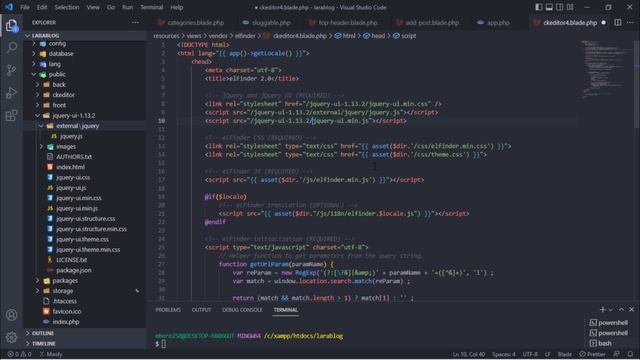Switch to the PROBLEMS panel tab
The image size is (640, 360).
[168, 310]
